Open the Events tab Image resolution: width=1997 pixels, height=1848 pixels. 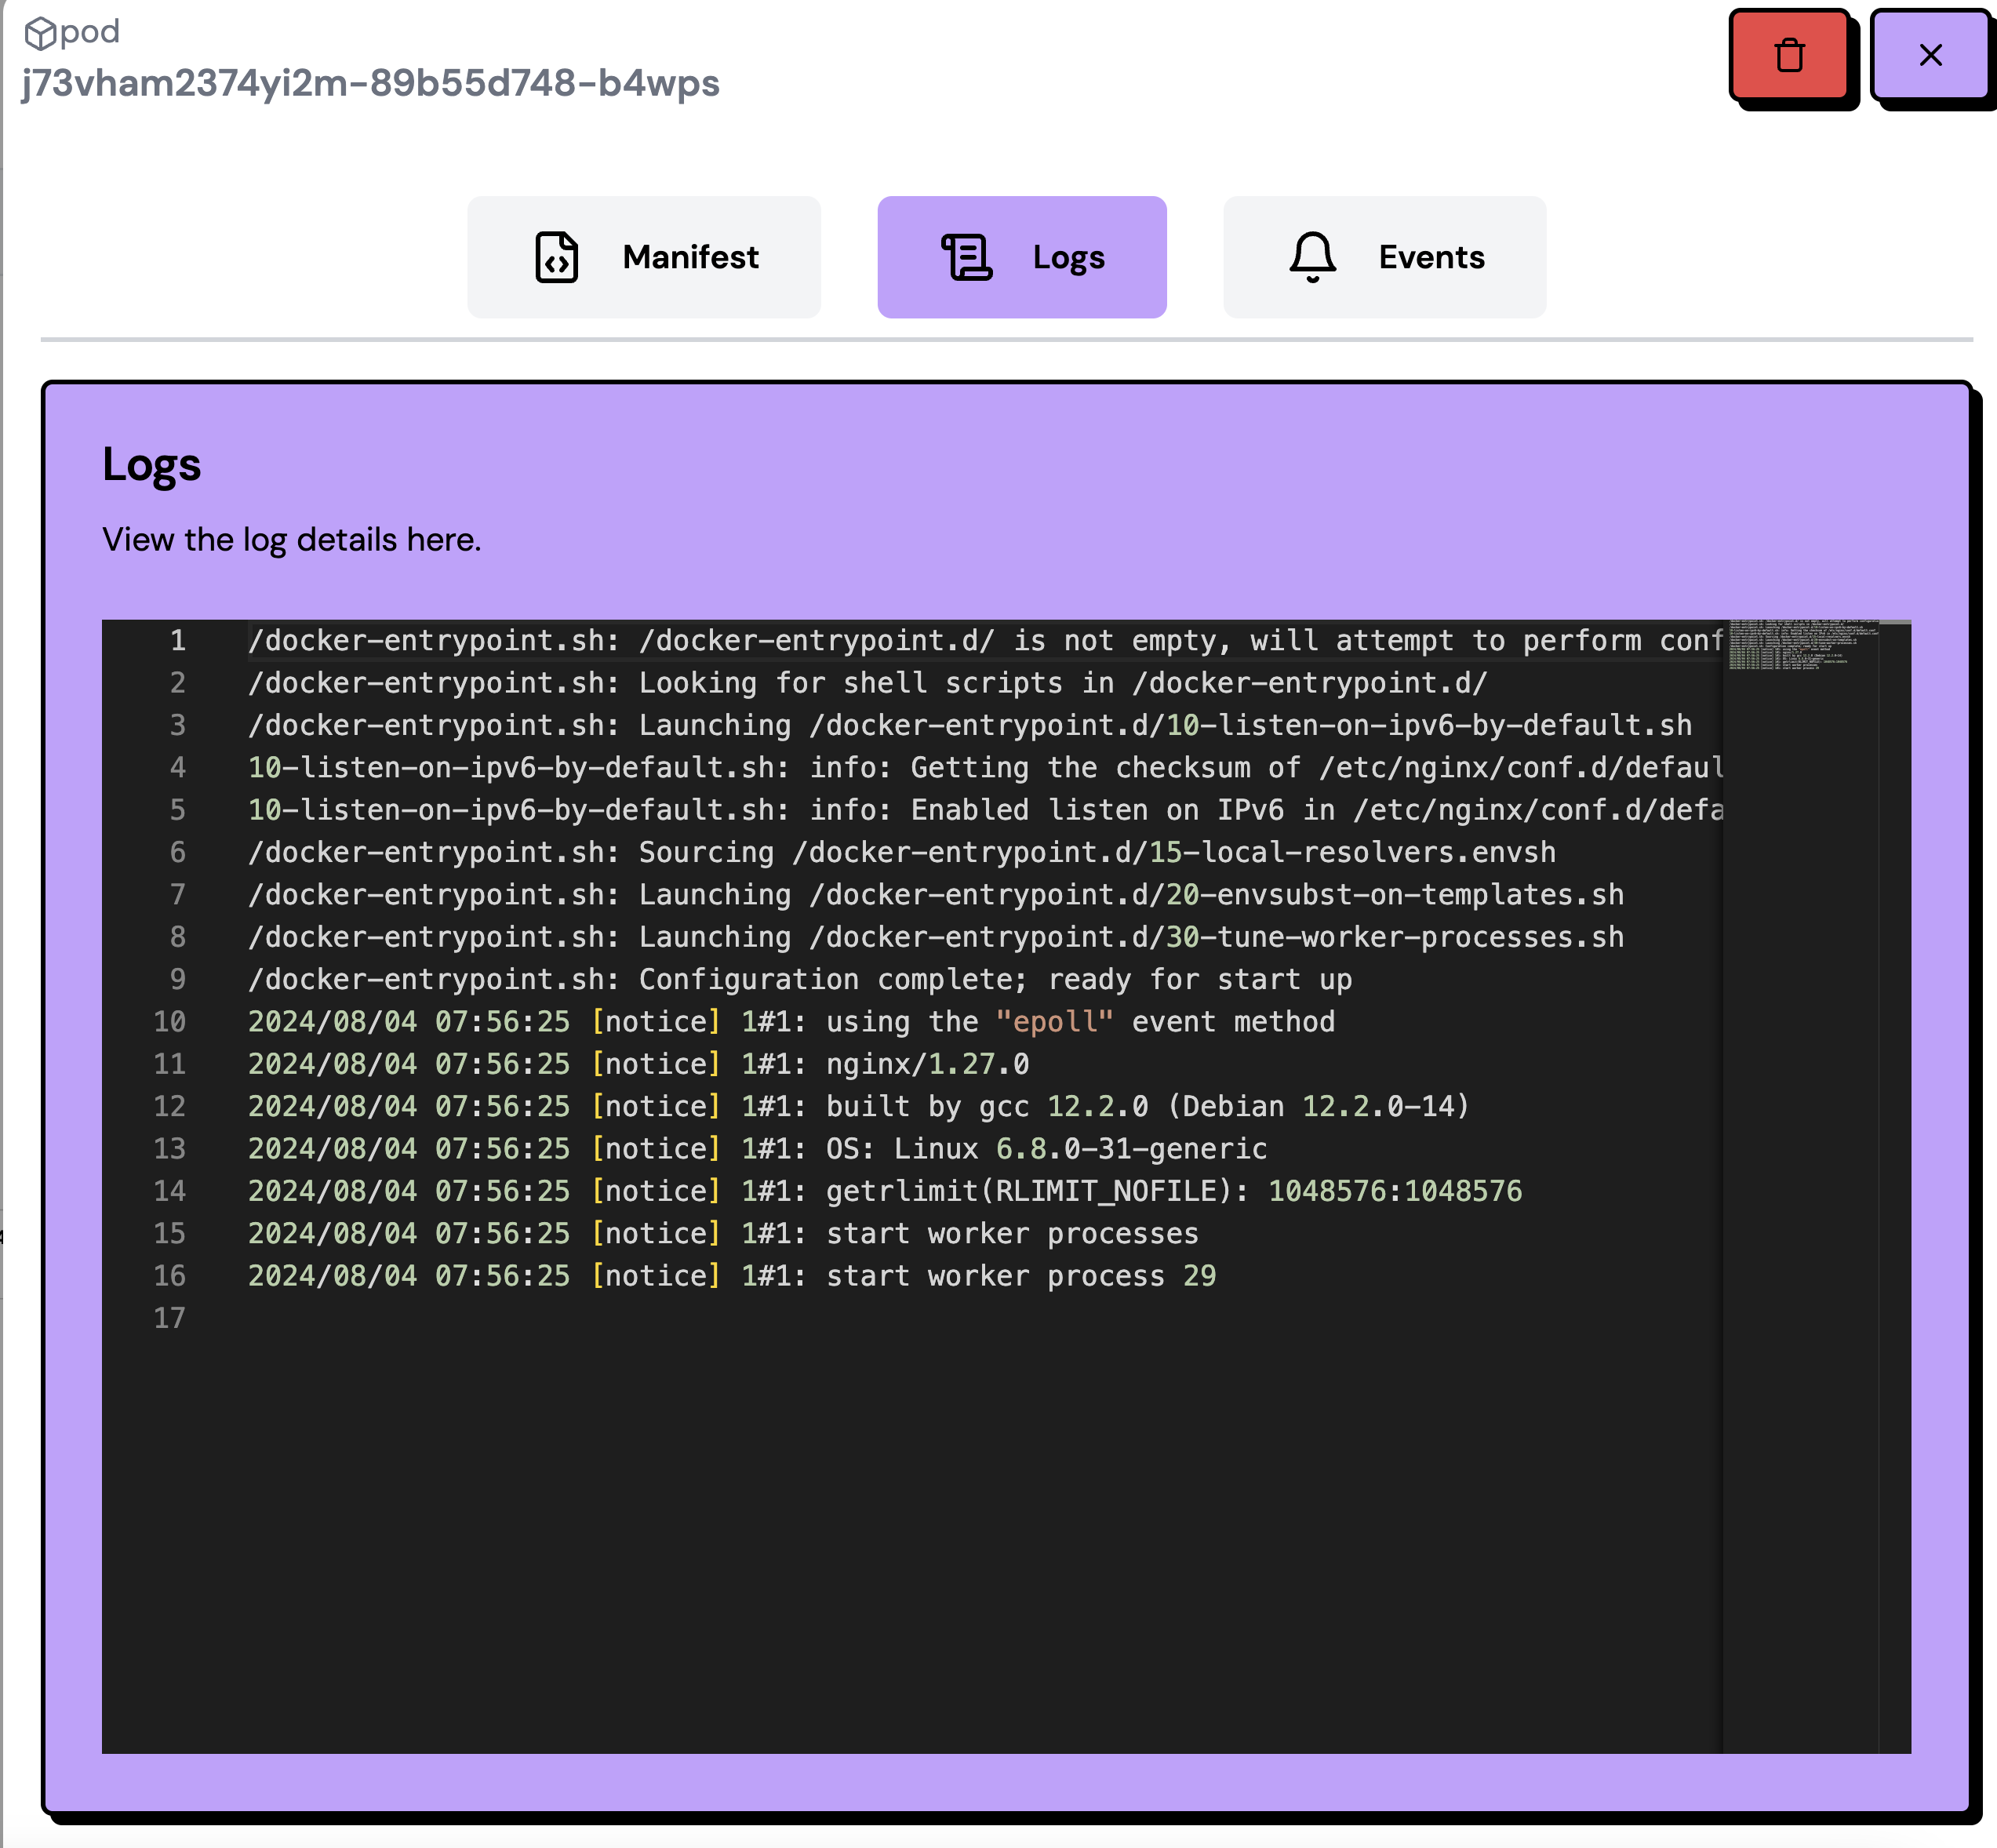point(1431,257)
